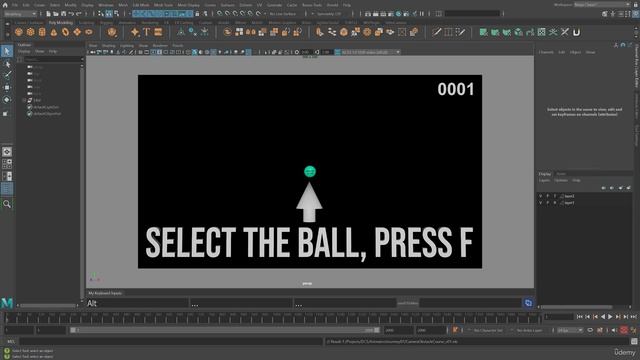
Task: Toggle display type R of layer1
Action: pyautogui.click(x=555, y=202)
